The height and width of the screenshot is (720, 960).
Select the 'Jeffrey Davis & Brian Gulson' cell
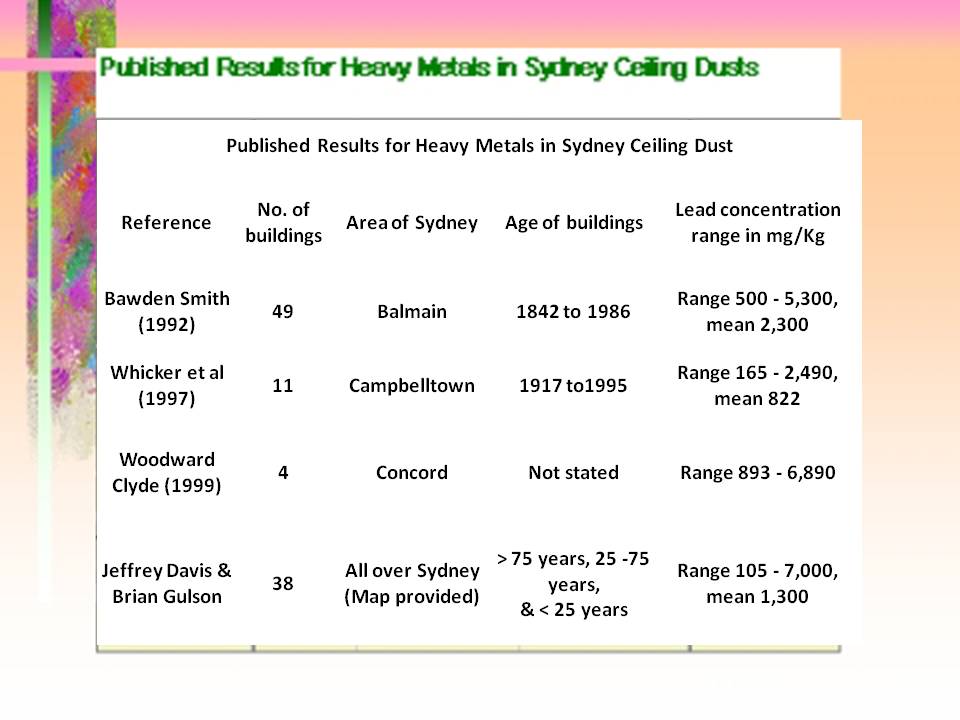click(167, 583)
